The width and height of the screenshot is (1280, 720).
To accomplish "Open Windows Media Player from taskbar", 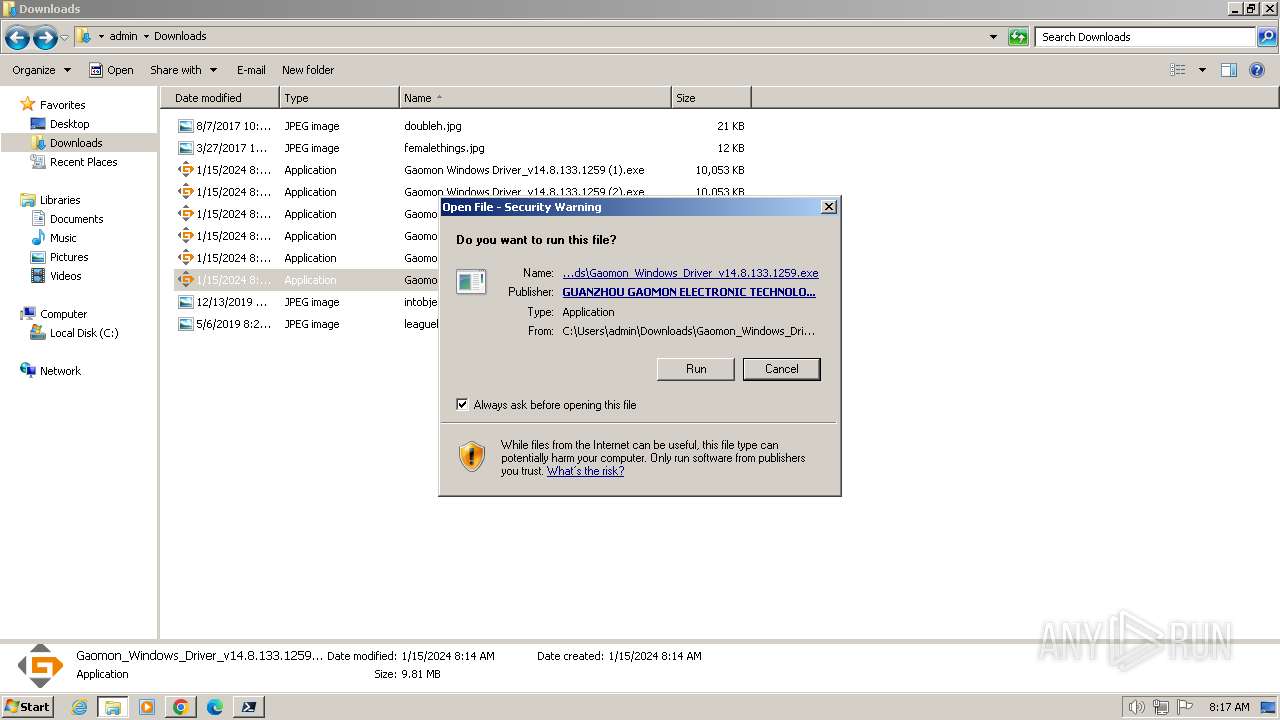I will [147, 707].
